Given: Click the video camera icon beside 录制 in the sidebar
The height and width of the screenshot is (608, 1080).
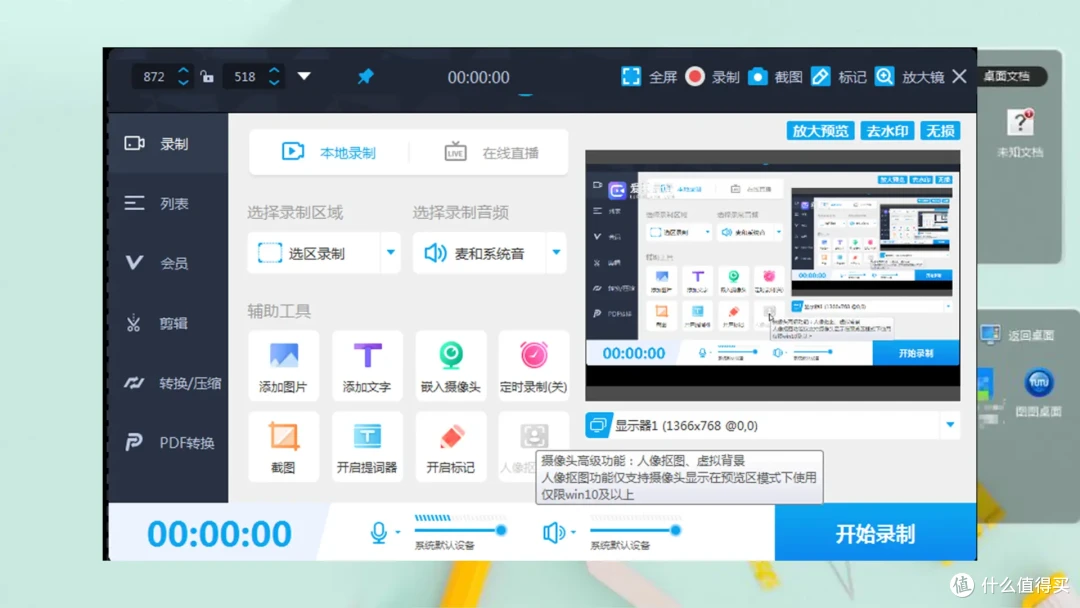Looking at the screenshot, I should [x=134, y=143].
